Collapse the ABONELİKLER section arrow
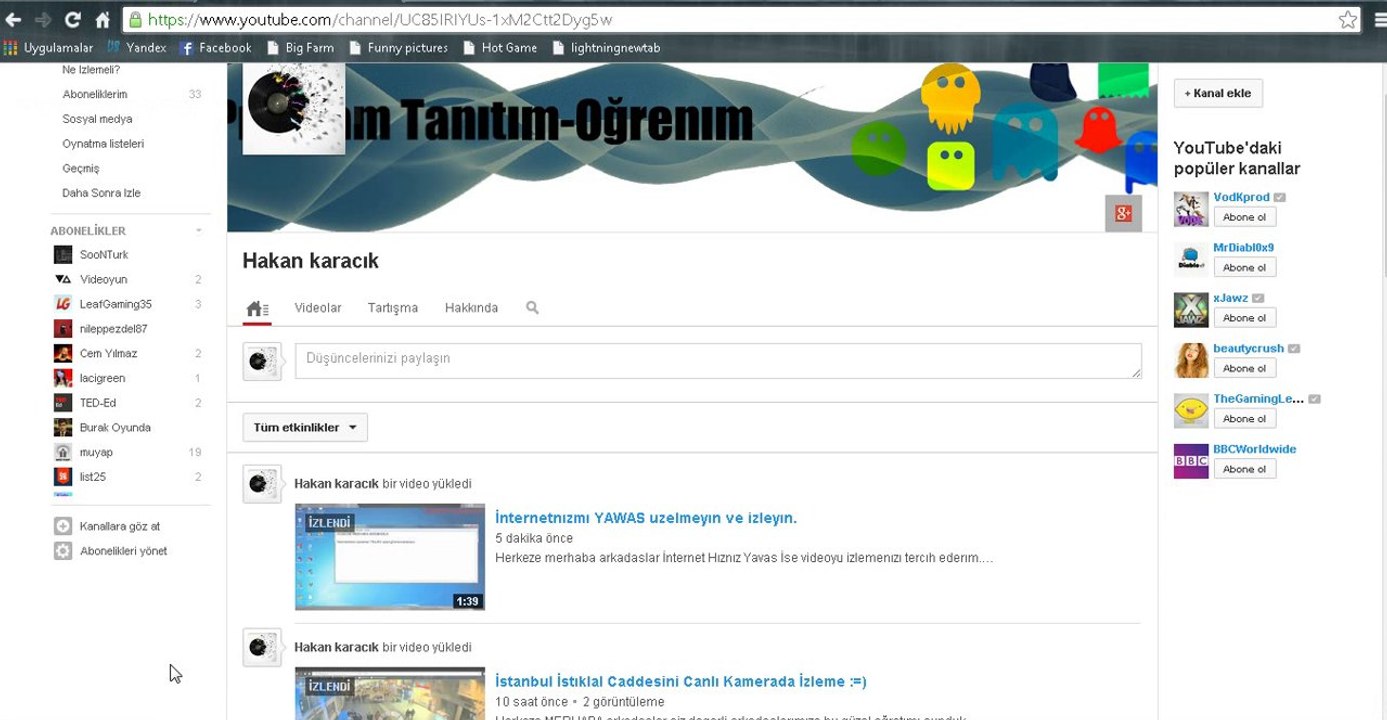Viewport: 1387px width, 720px height. (x=198, y=231)
